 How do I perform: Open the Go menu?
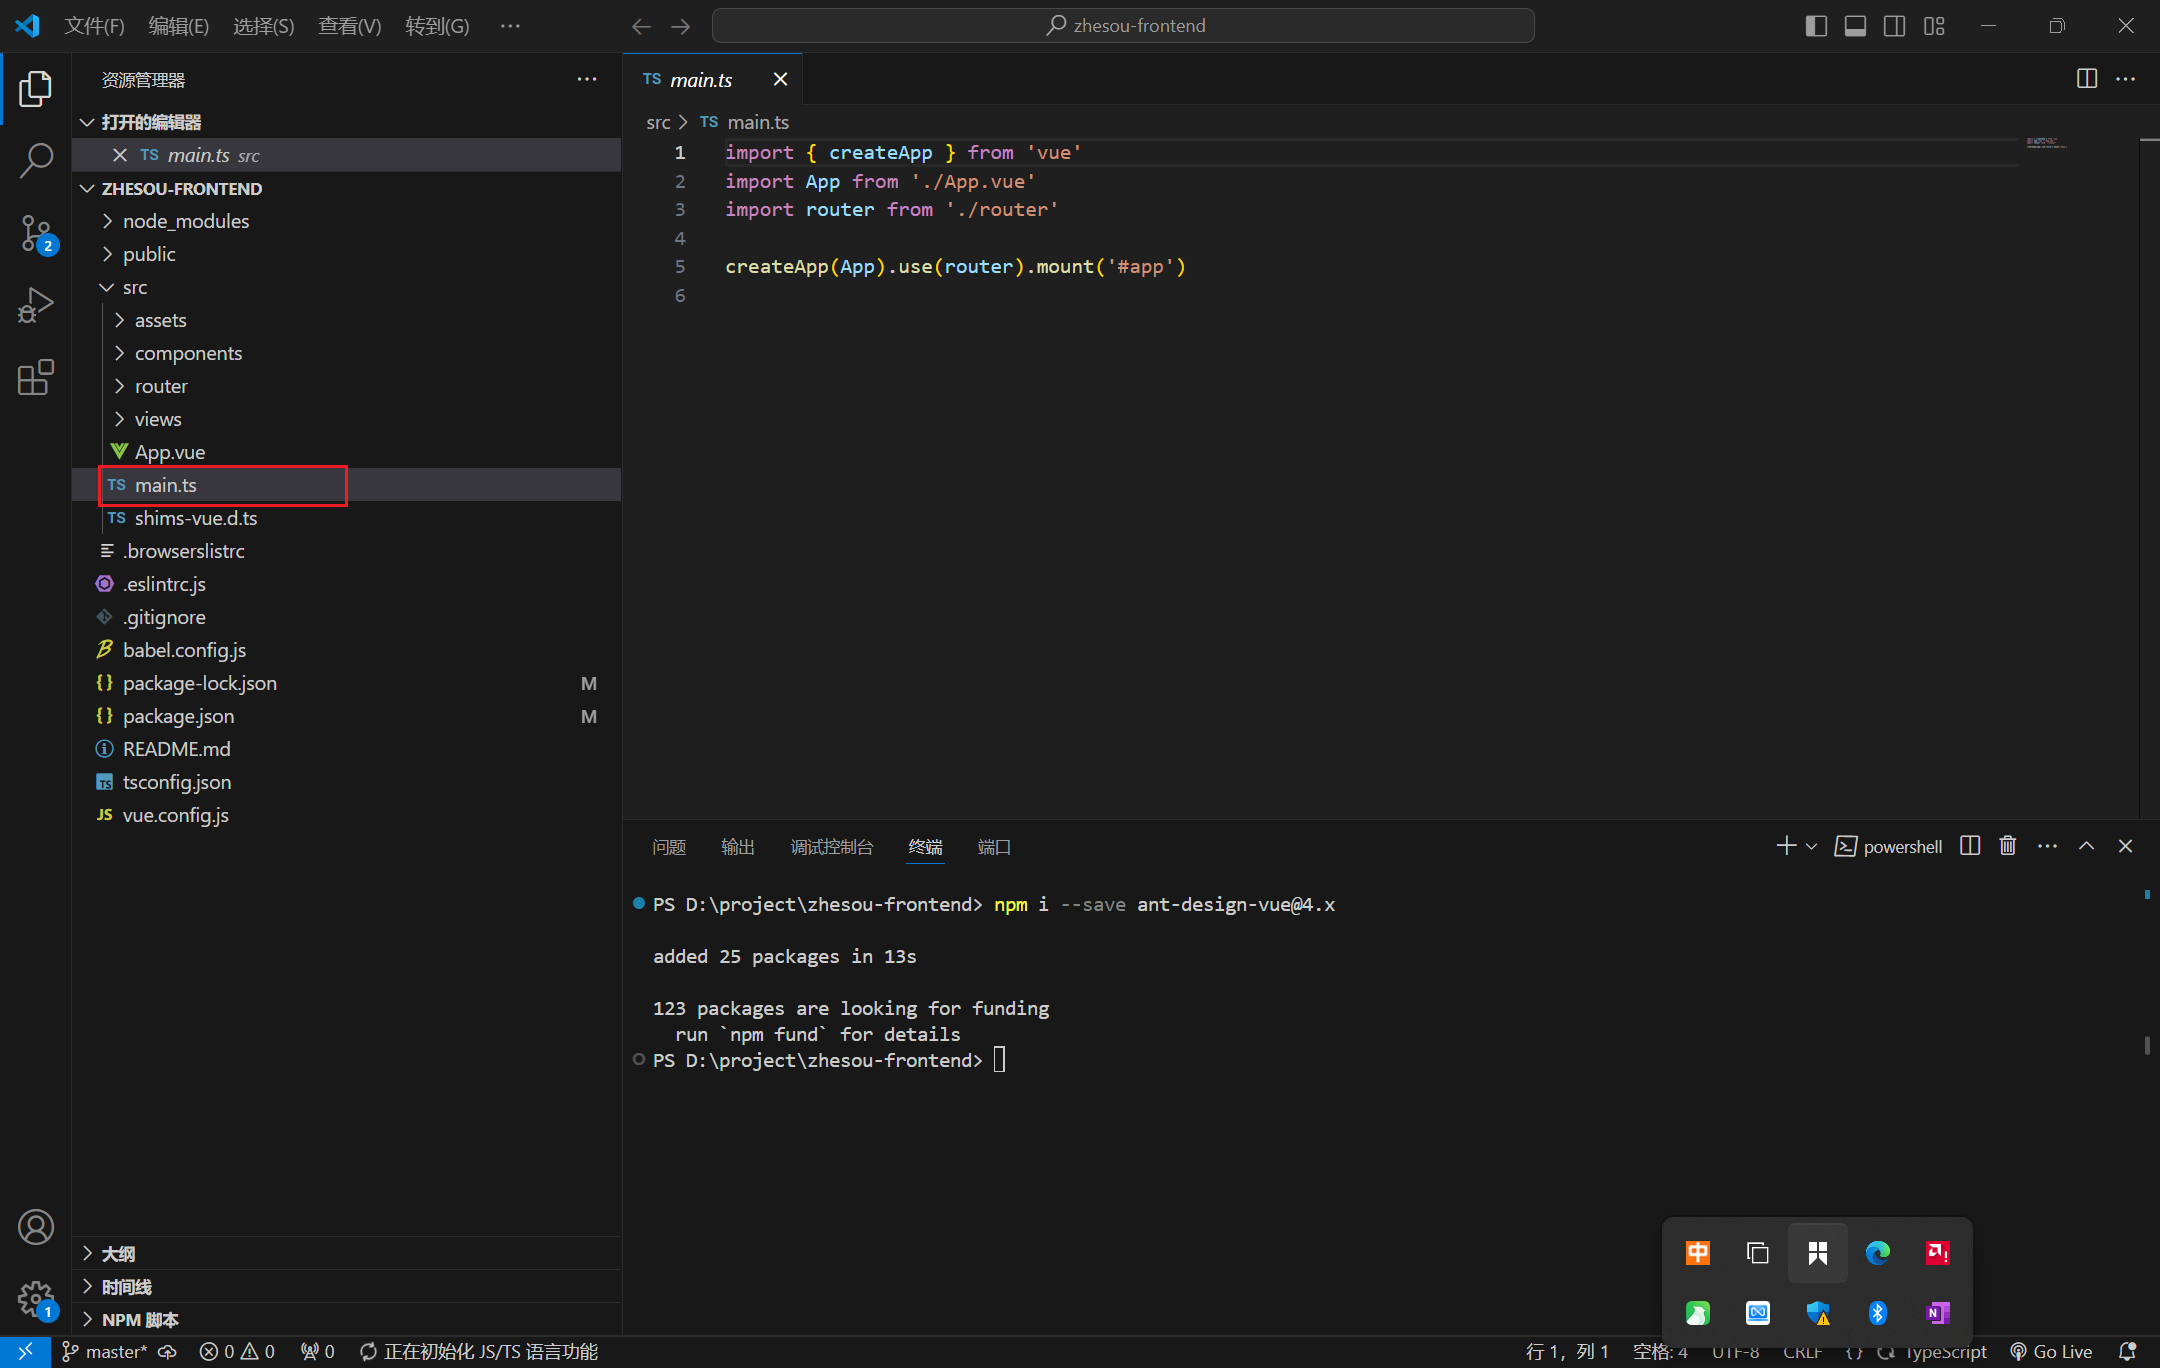tap(437, 26)
